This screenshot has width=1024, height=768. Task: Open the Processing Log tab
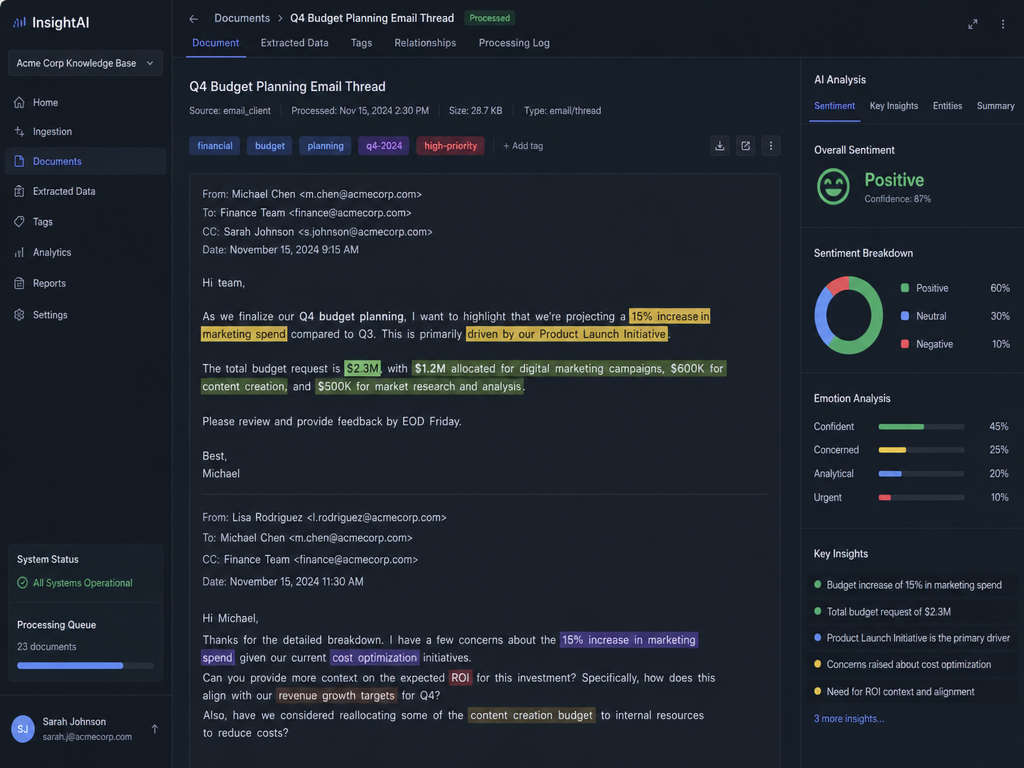[514, 43]
